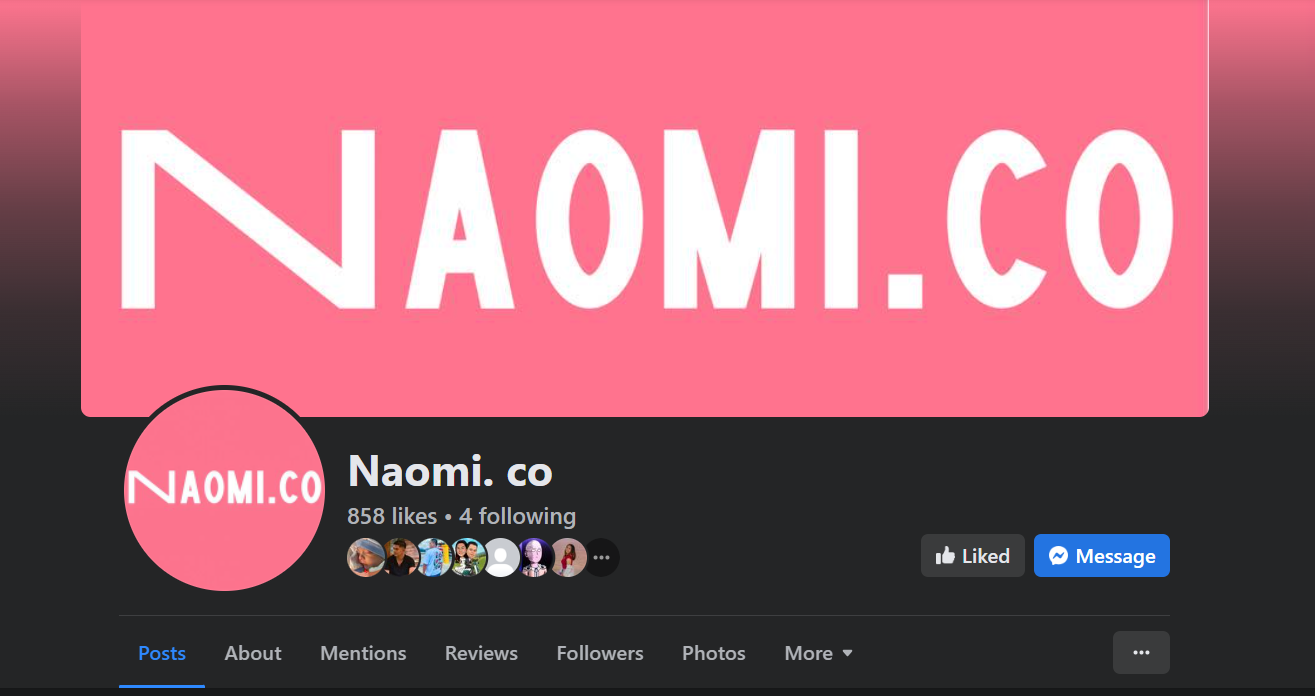This screenshot has width=1315, height=696.
Task: Open the woman in red top avatar
Action: click(569, 557)
